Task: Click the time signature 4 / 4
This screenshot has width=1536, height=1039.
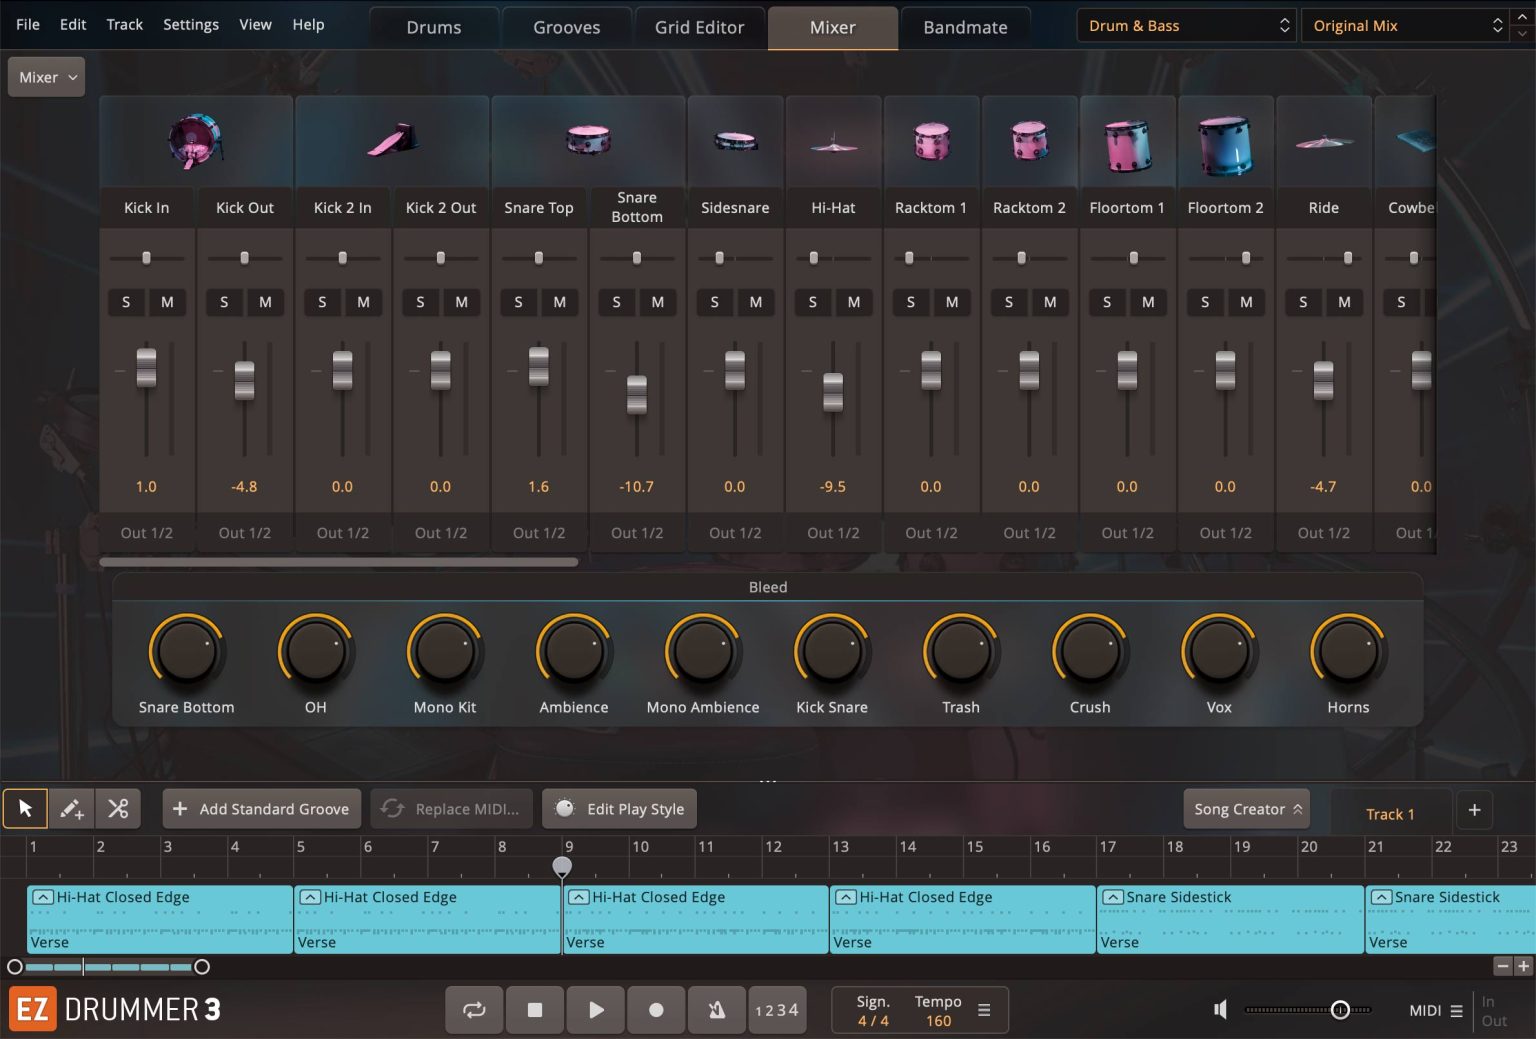Action: [873, 1021]
